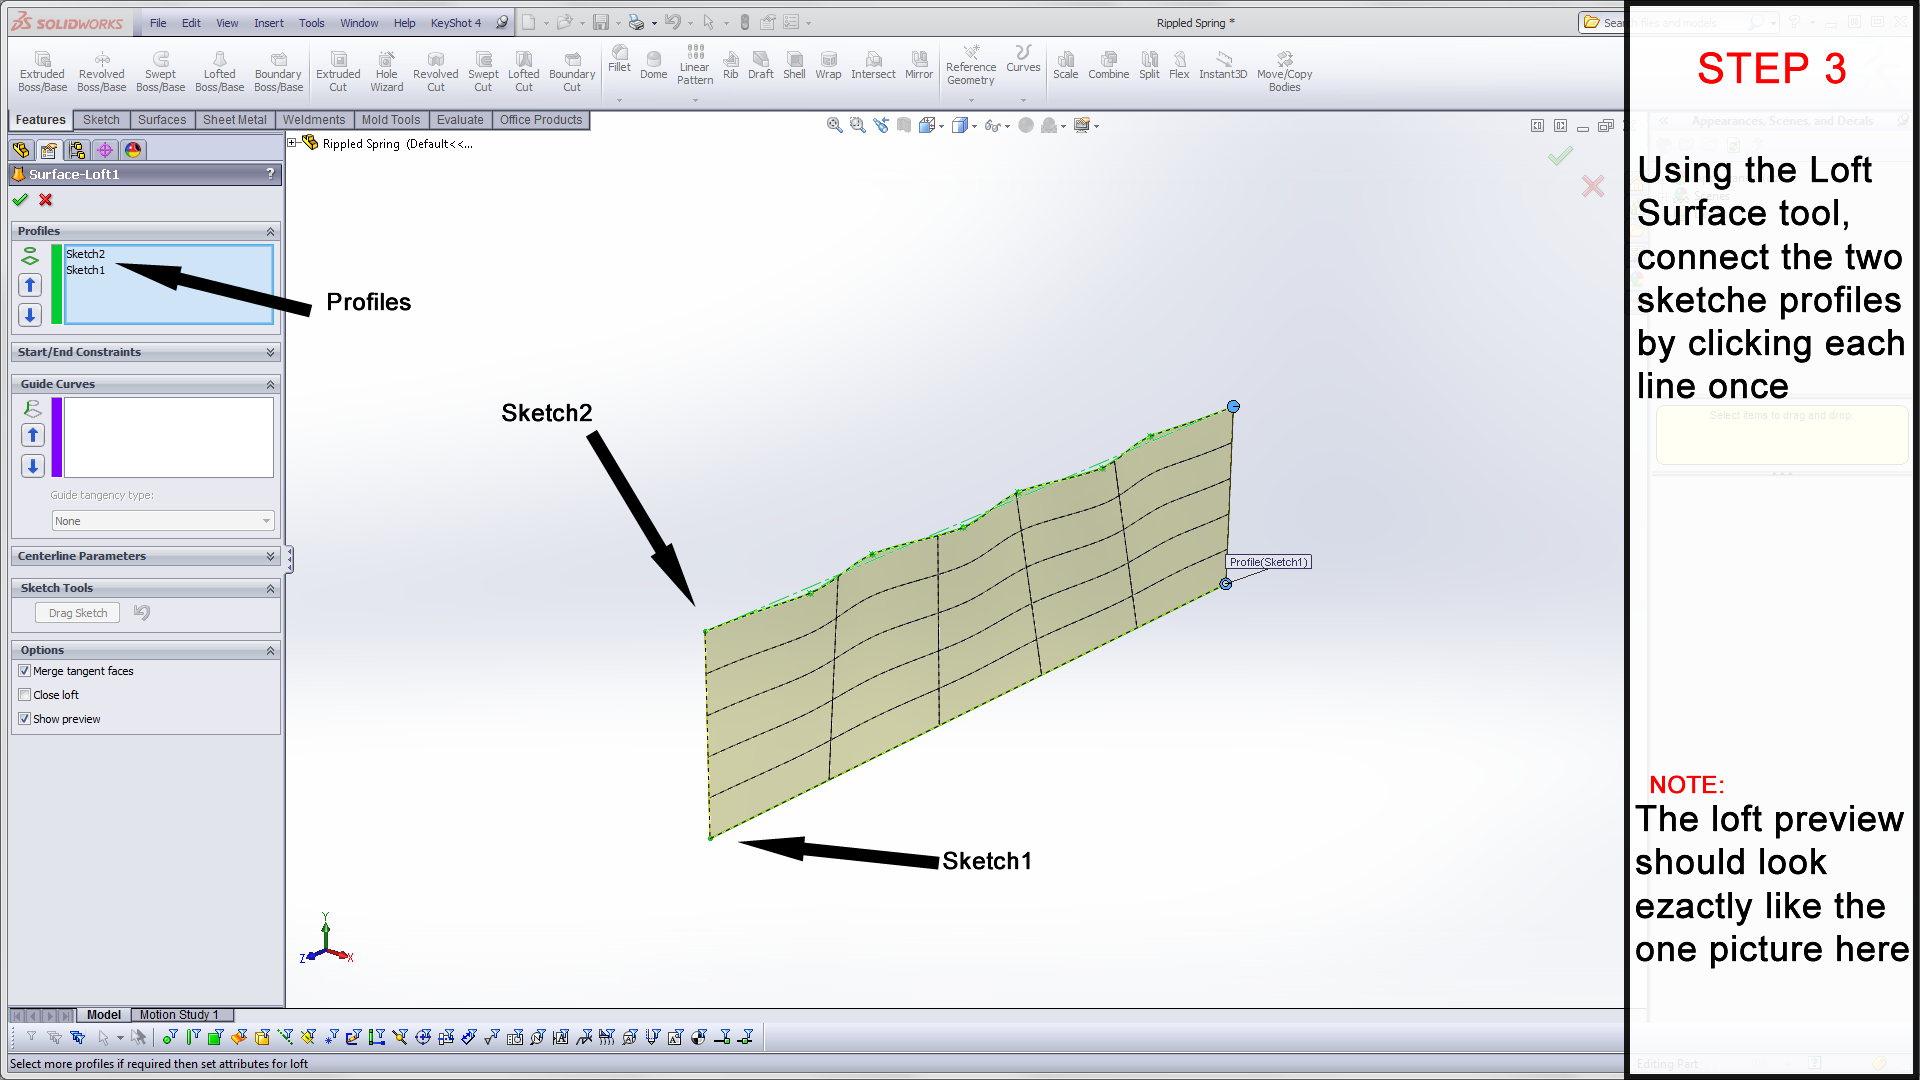1920x1080 pixels.
Task: Open the Hole Wizard tool
Action: [386, 68]
